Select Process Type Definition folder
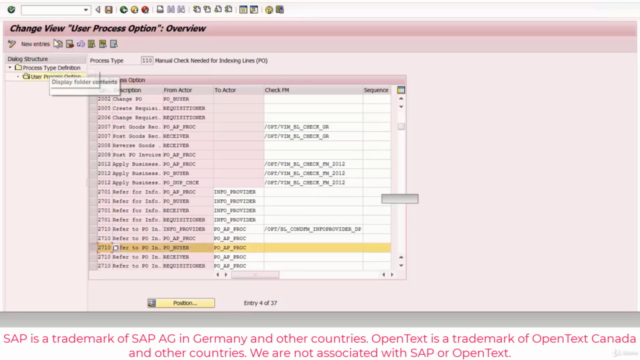 48,68
